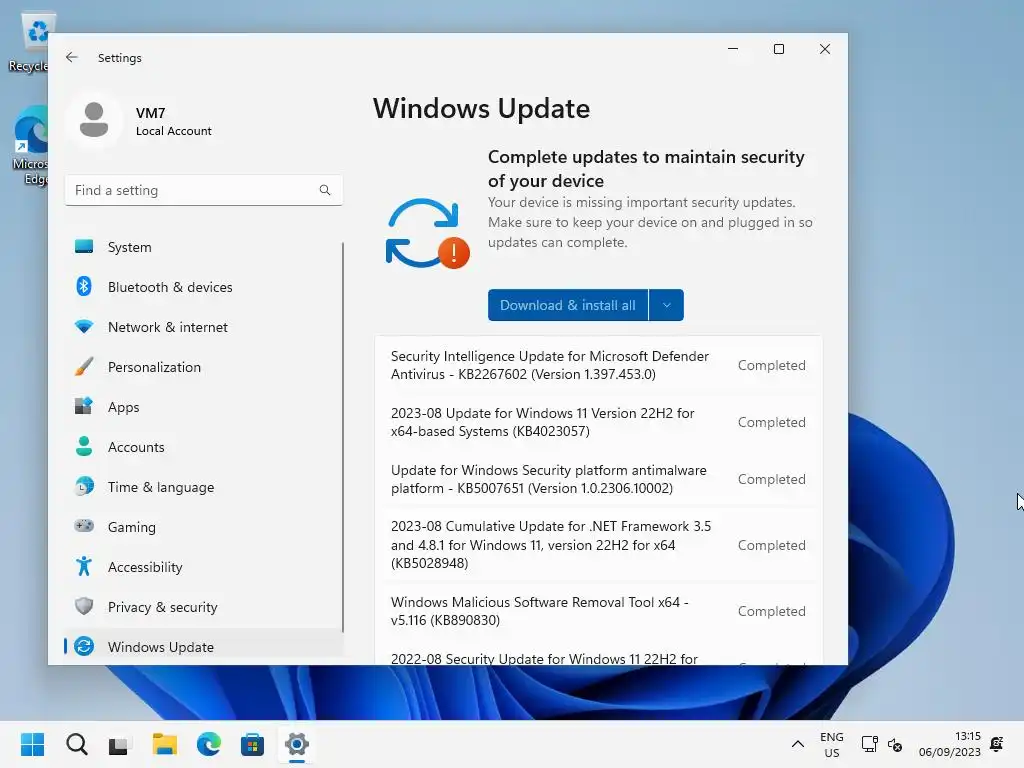This screenshot has width=1024, height=768.
Task: Select the Accessibility figure icon
Action: pos(84,566)
